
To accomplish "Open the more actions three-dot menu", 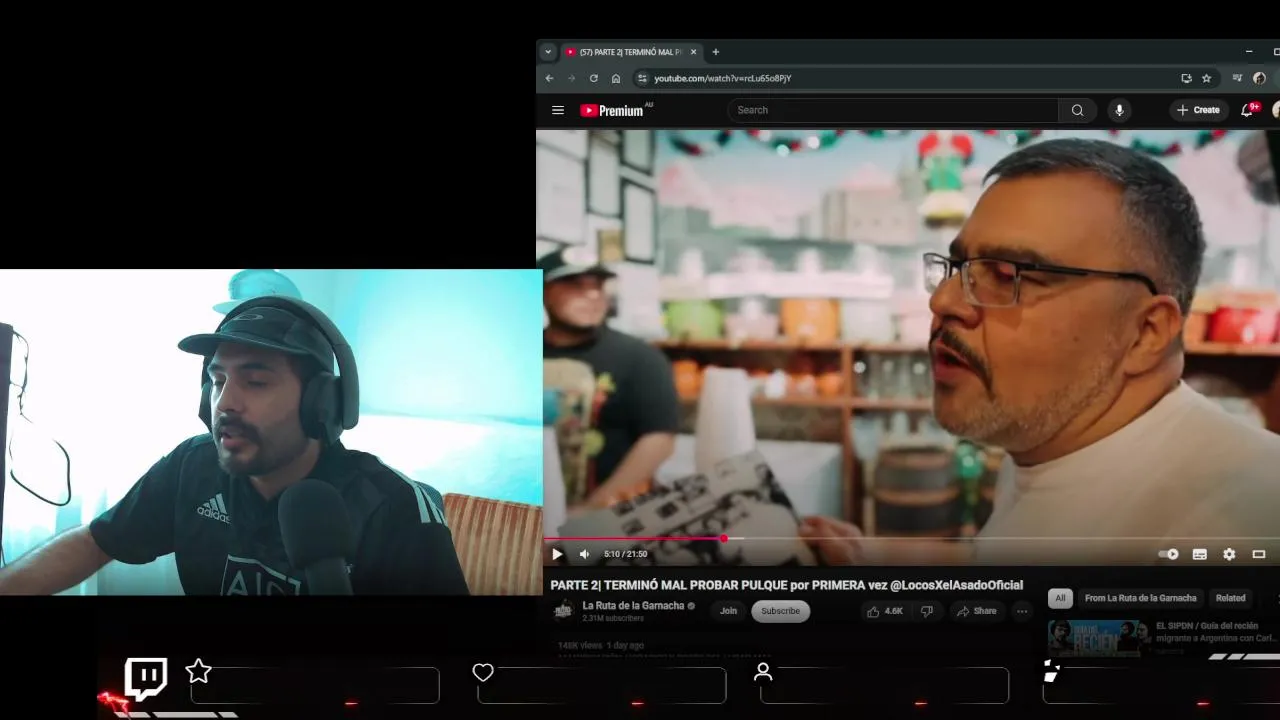I will [1022, 611].
